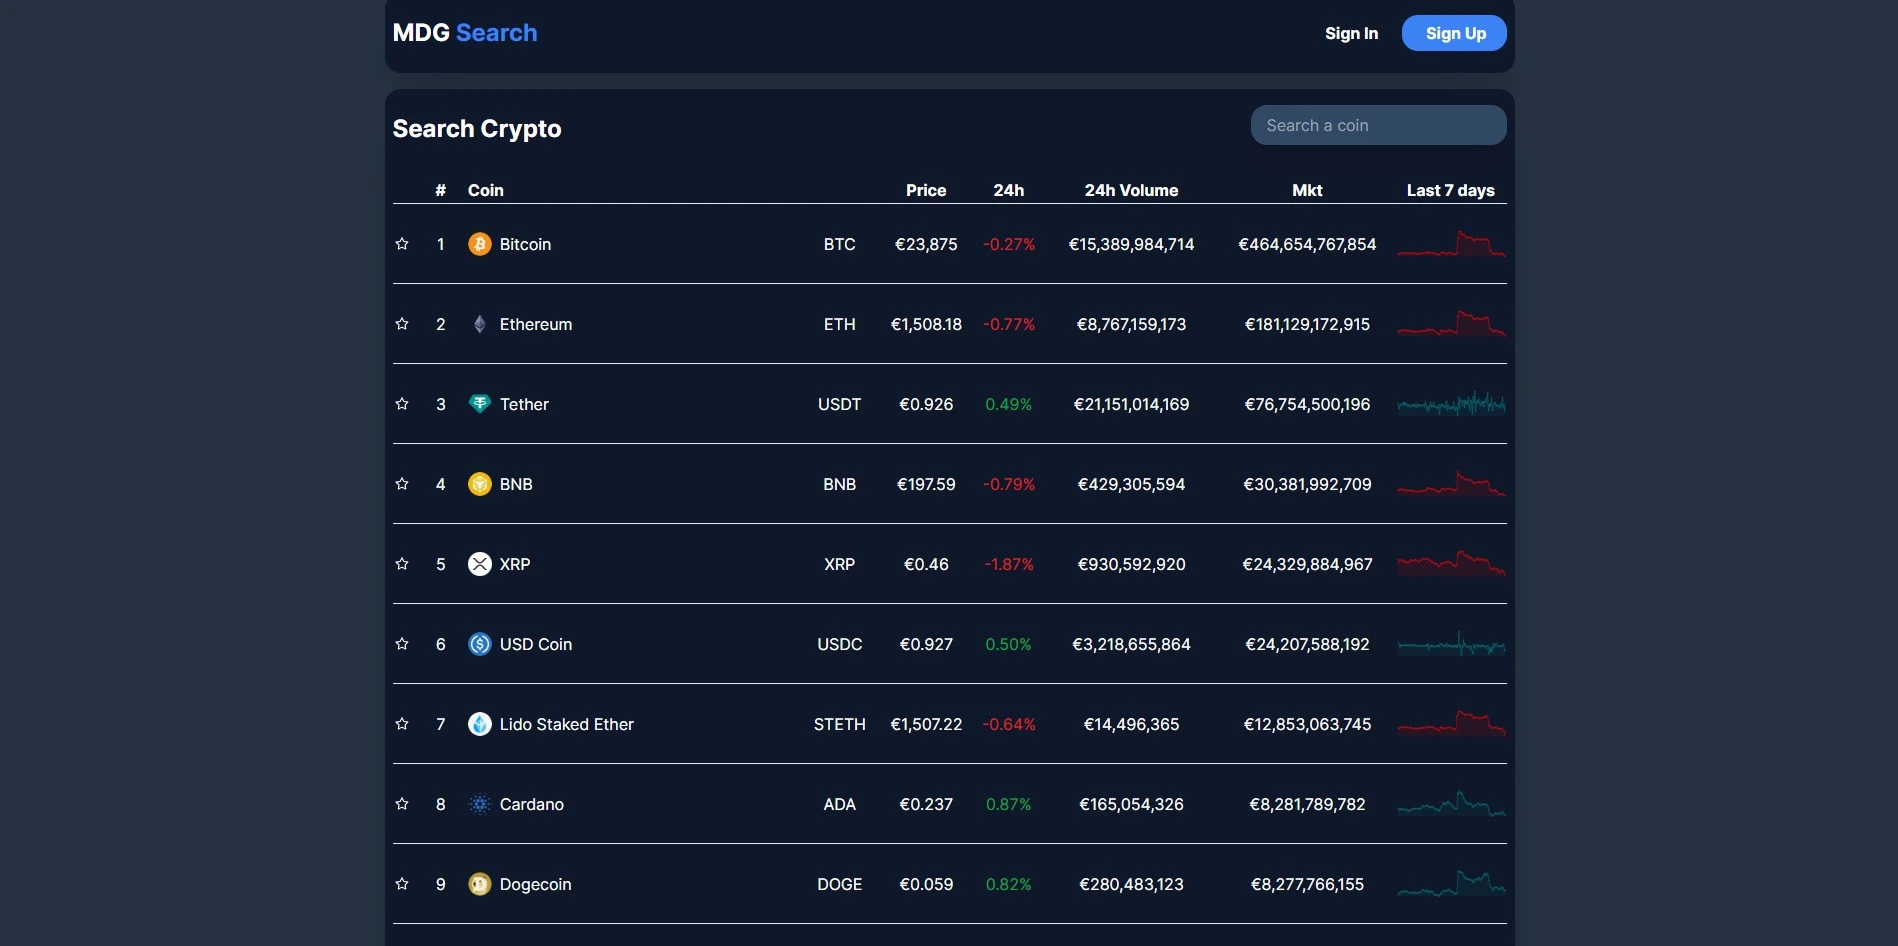Click the Coin column header

pos(485,190)
